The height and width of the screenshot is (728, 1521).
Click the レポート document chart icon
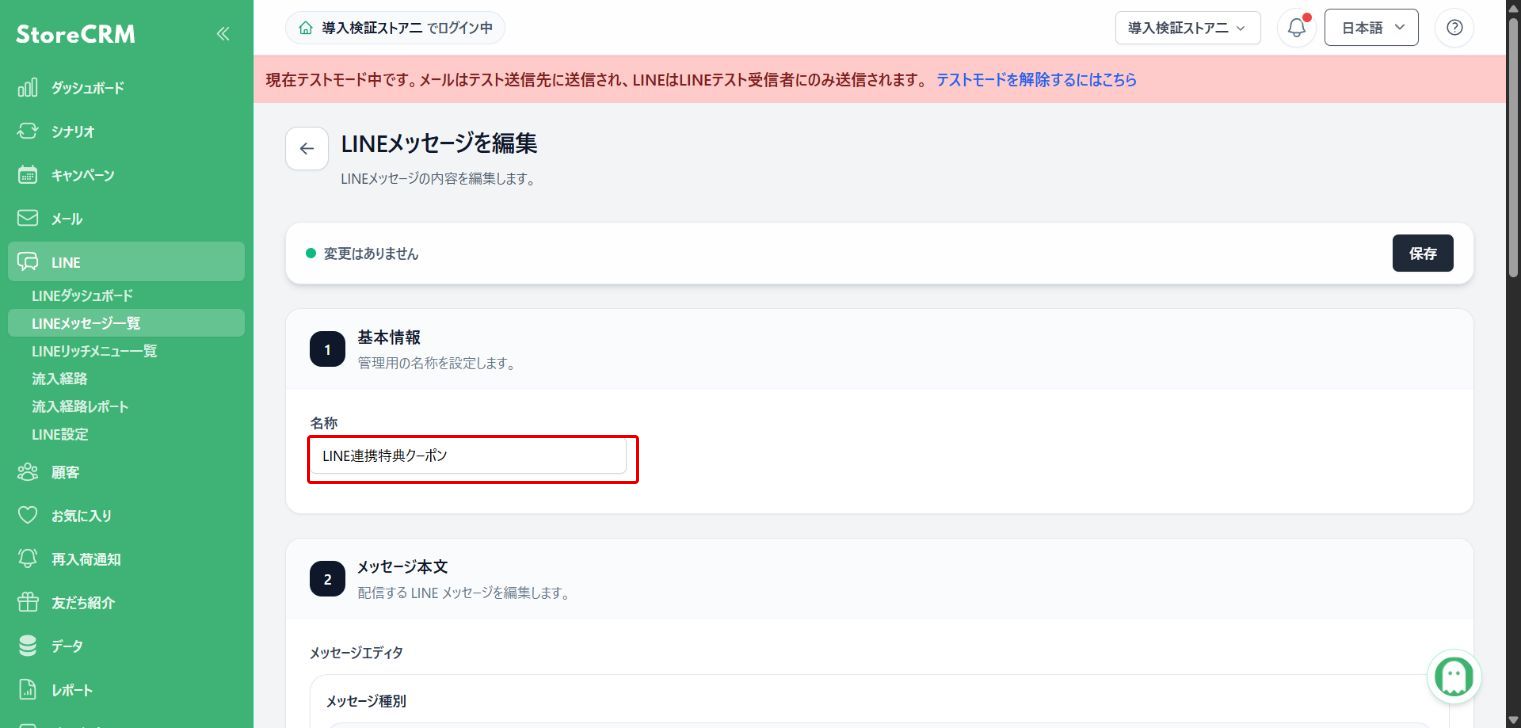coord(28,690)
